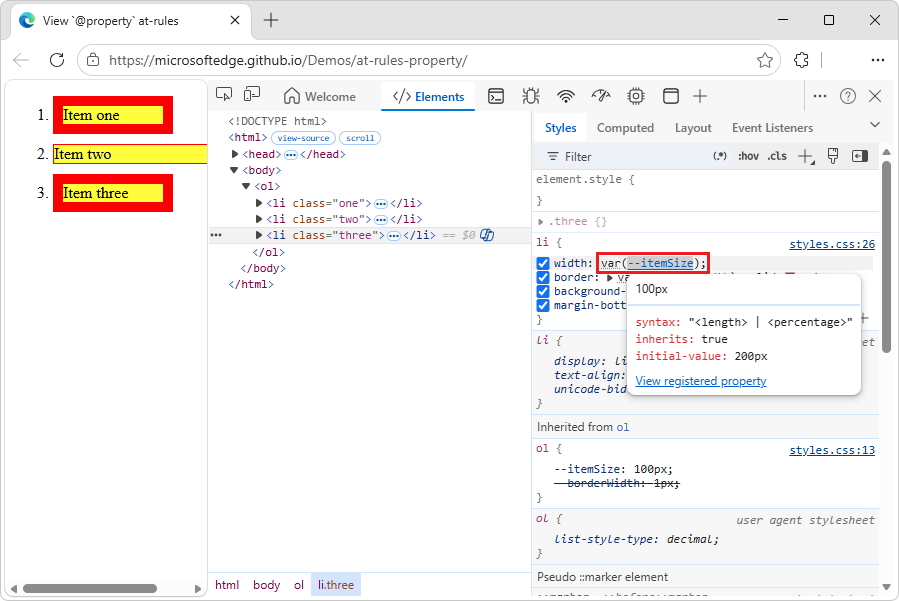Toggle rendering emulations paintbrush icon
The width and height of the screenshot is (899, 601).
(833, 156)
